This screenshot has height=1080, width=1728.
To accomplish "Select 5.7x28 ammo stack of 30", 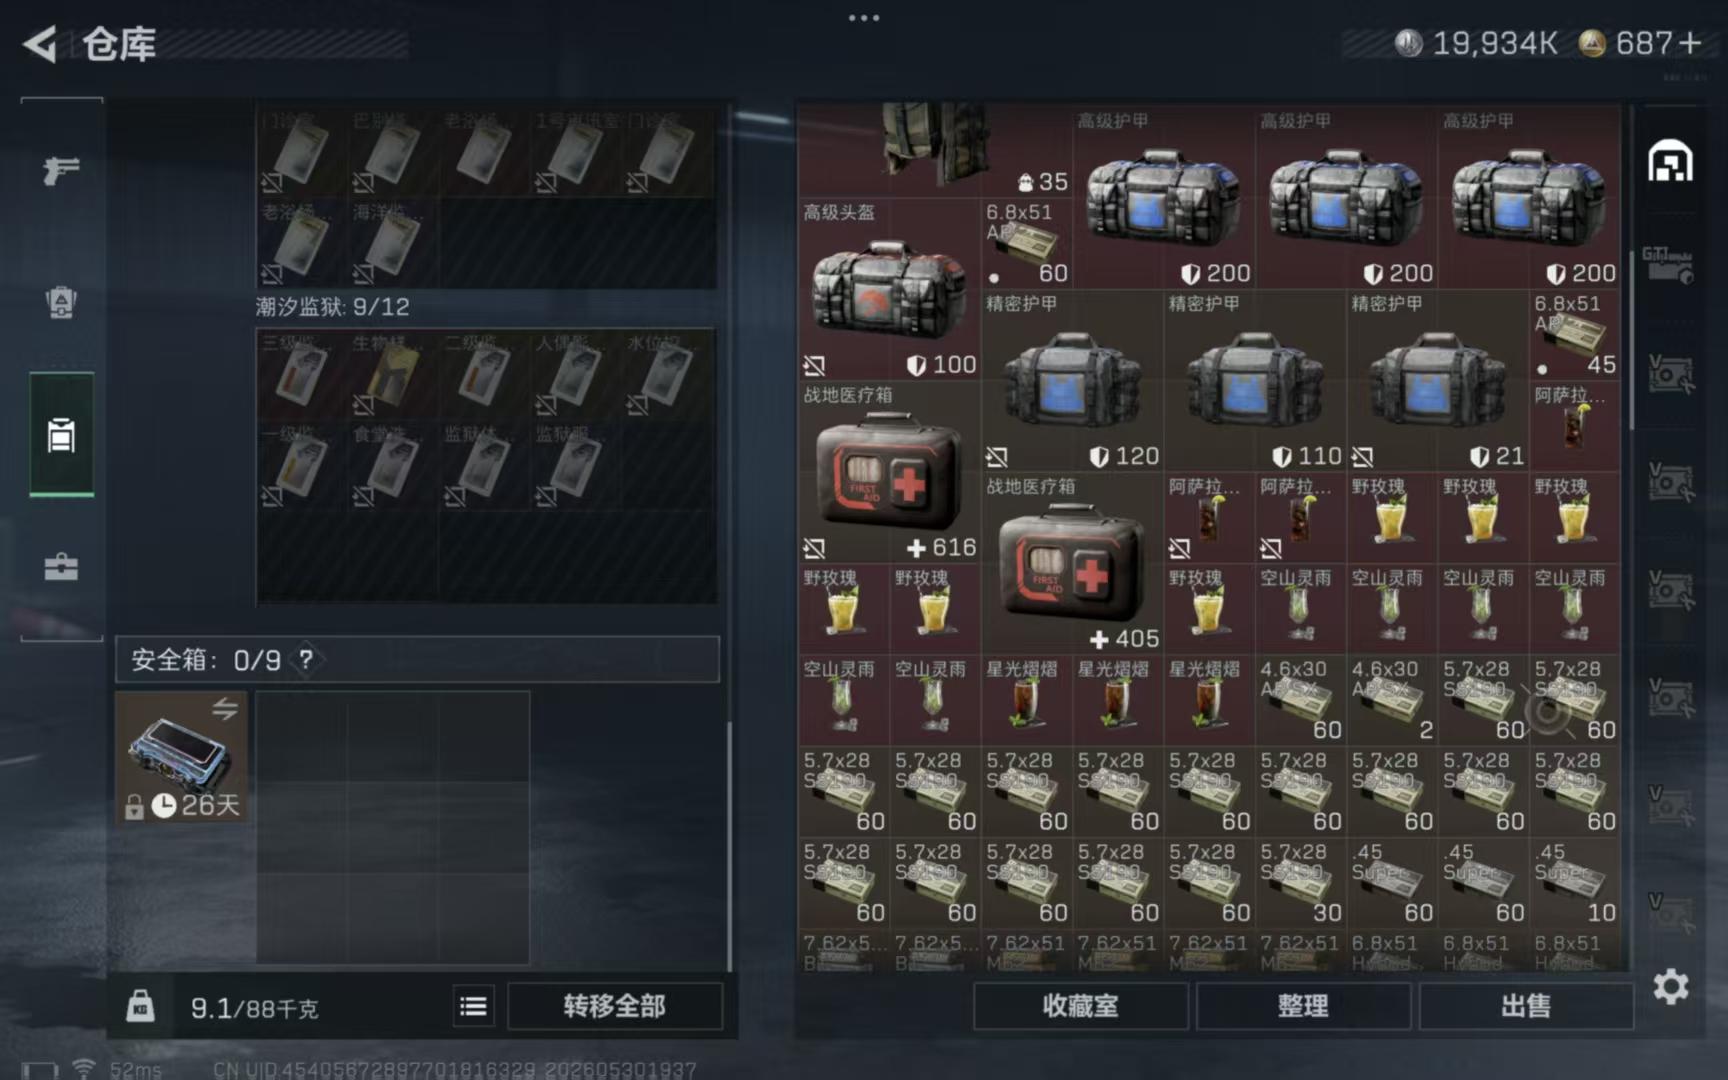I will tap(1300, 883).
